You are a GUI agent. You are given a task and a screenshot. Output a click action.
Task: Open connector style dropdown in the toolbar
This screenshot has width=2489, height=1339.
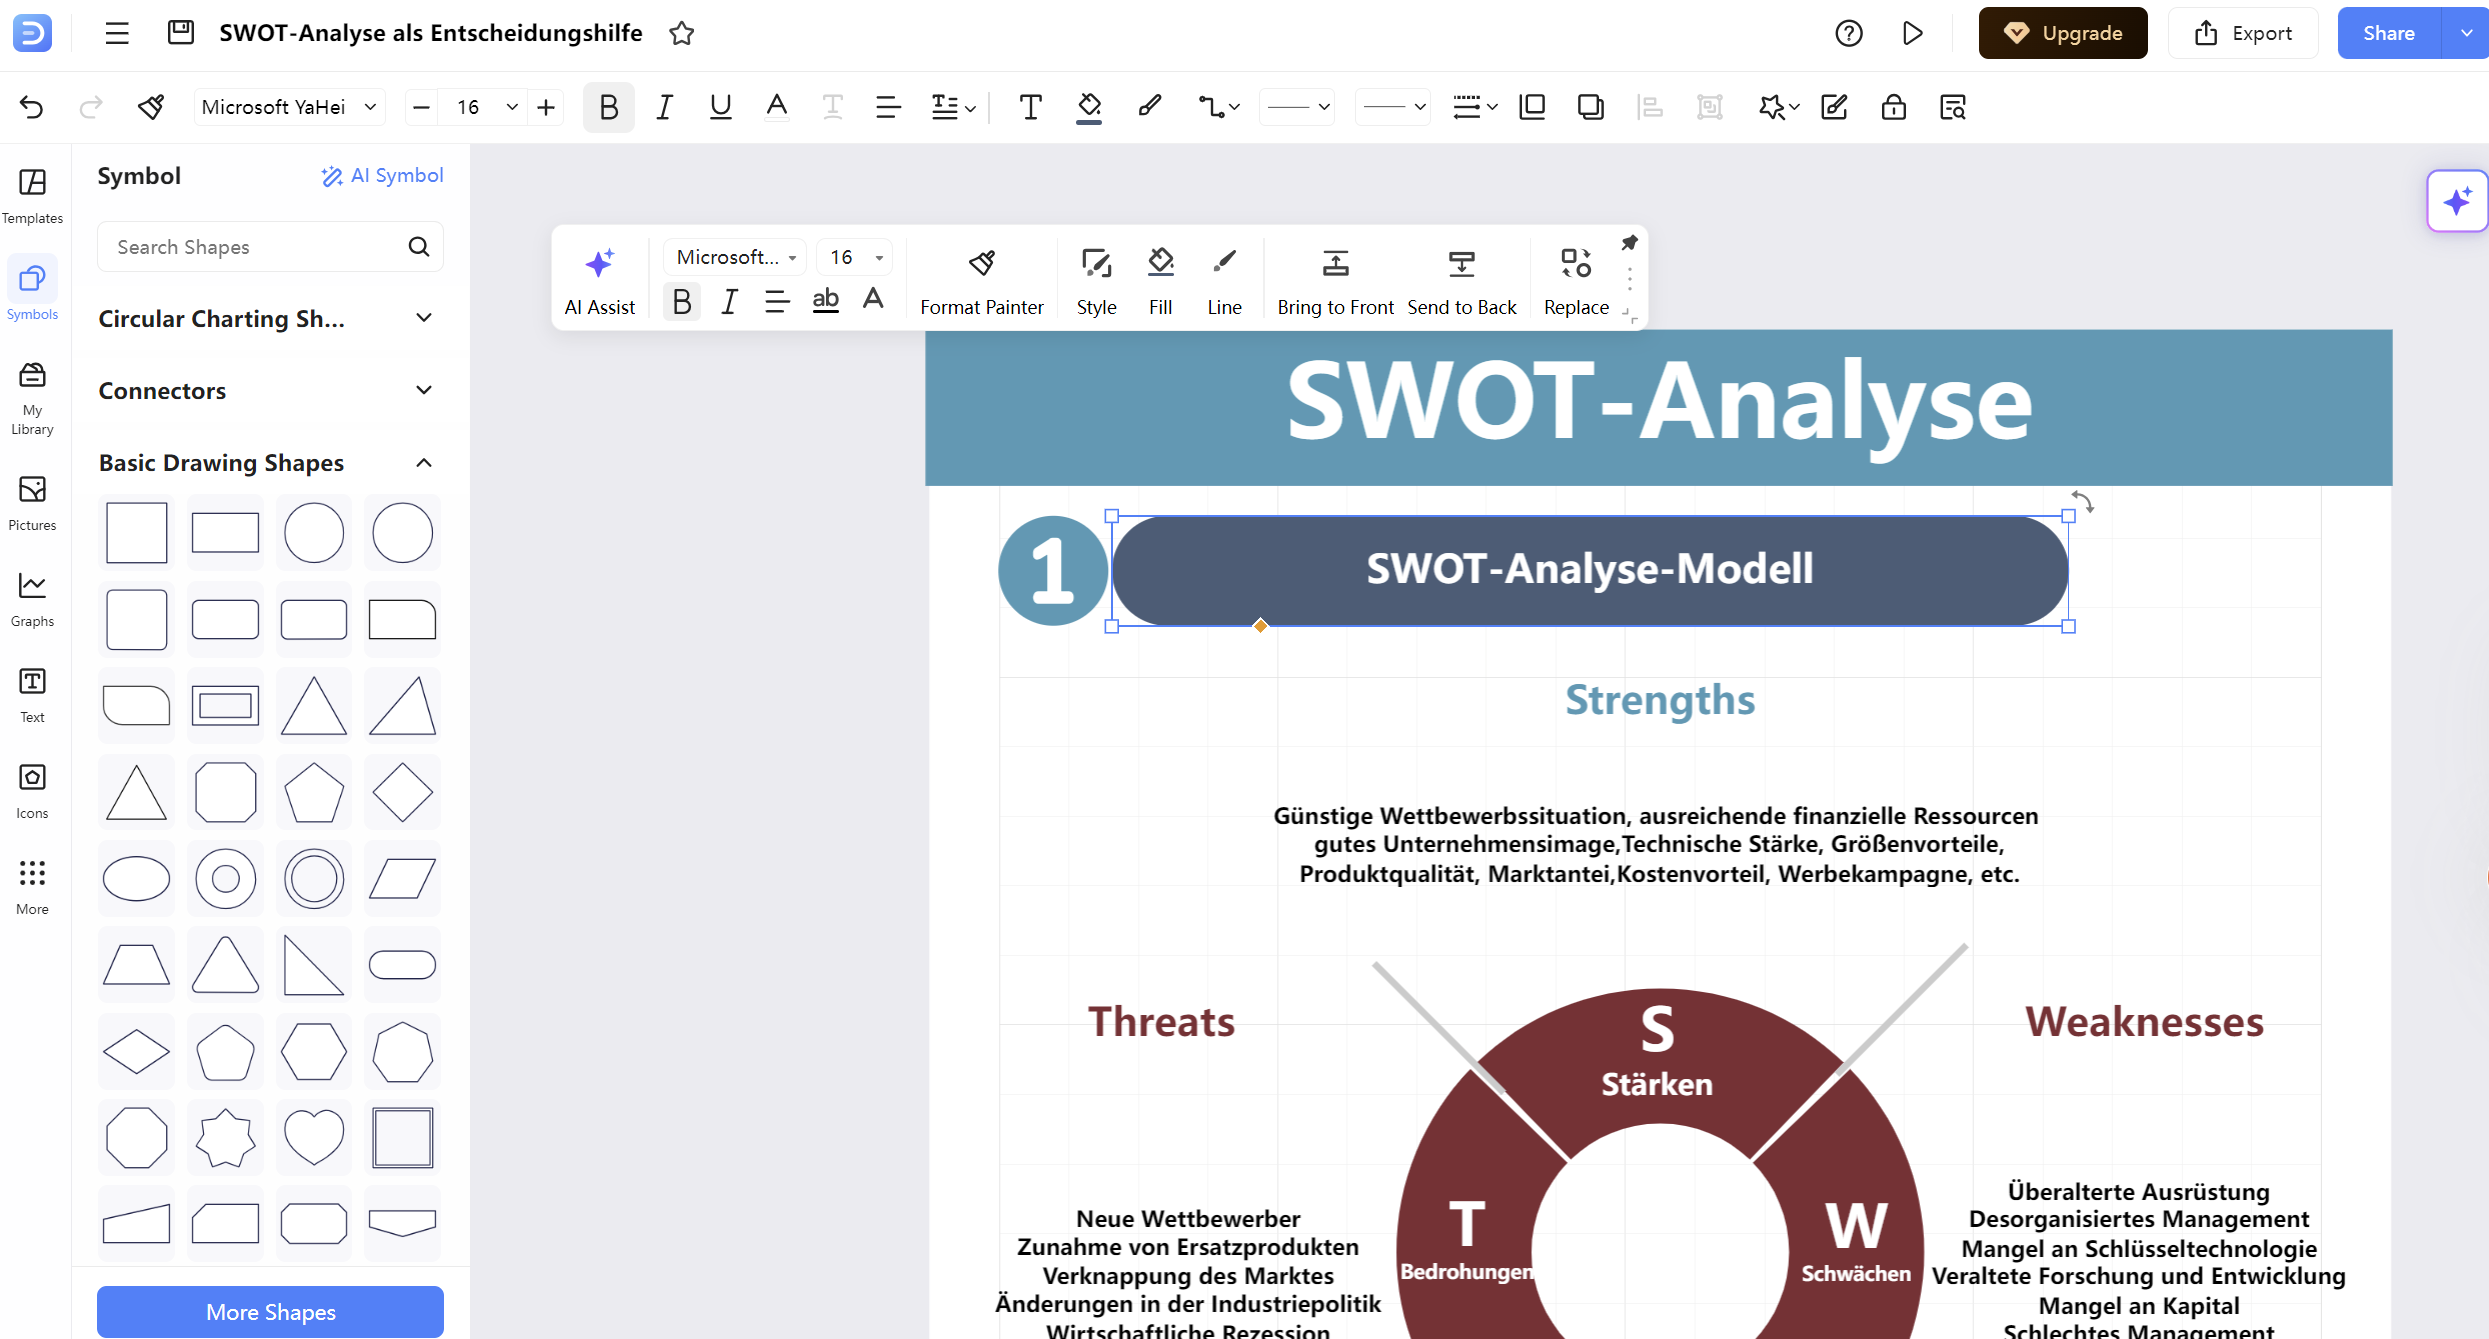coord(1219,107)
